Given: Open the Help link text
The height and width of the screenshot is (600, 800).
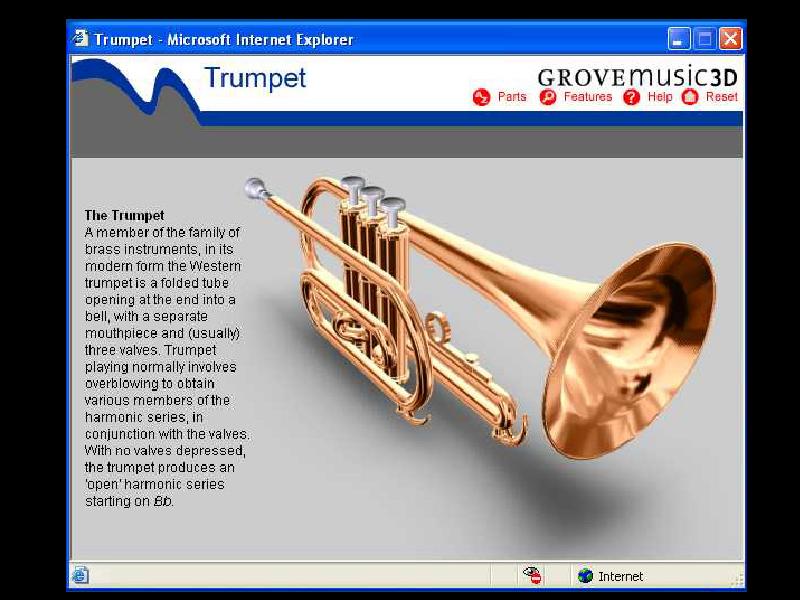Looking at the screenshot, I should click(660, 96).
